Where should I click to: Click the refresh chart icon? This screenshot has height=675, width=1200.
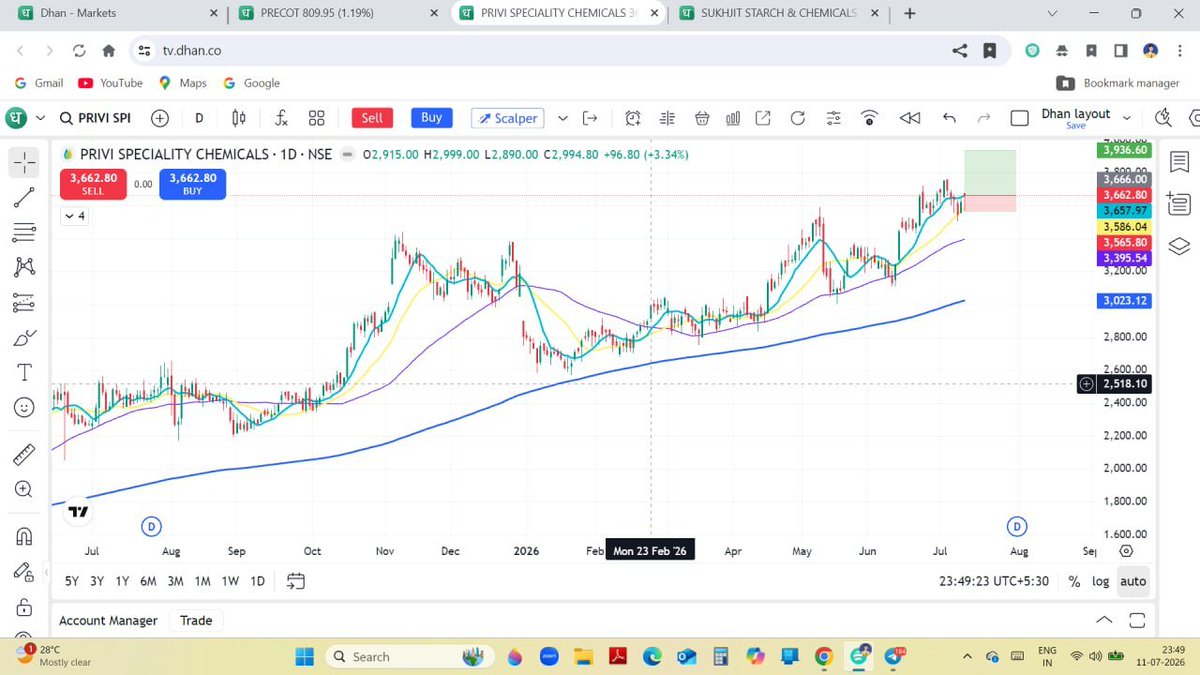798,118
